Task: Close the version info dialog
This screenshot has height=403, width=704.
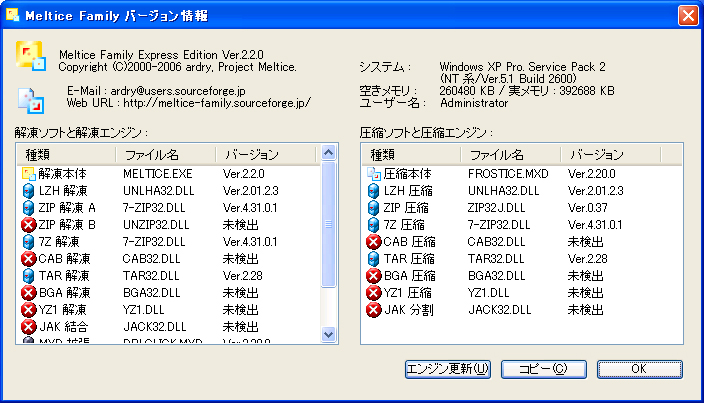Action: click(688, 15)
